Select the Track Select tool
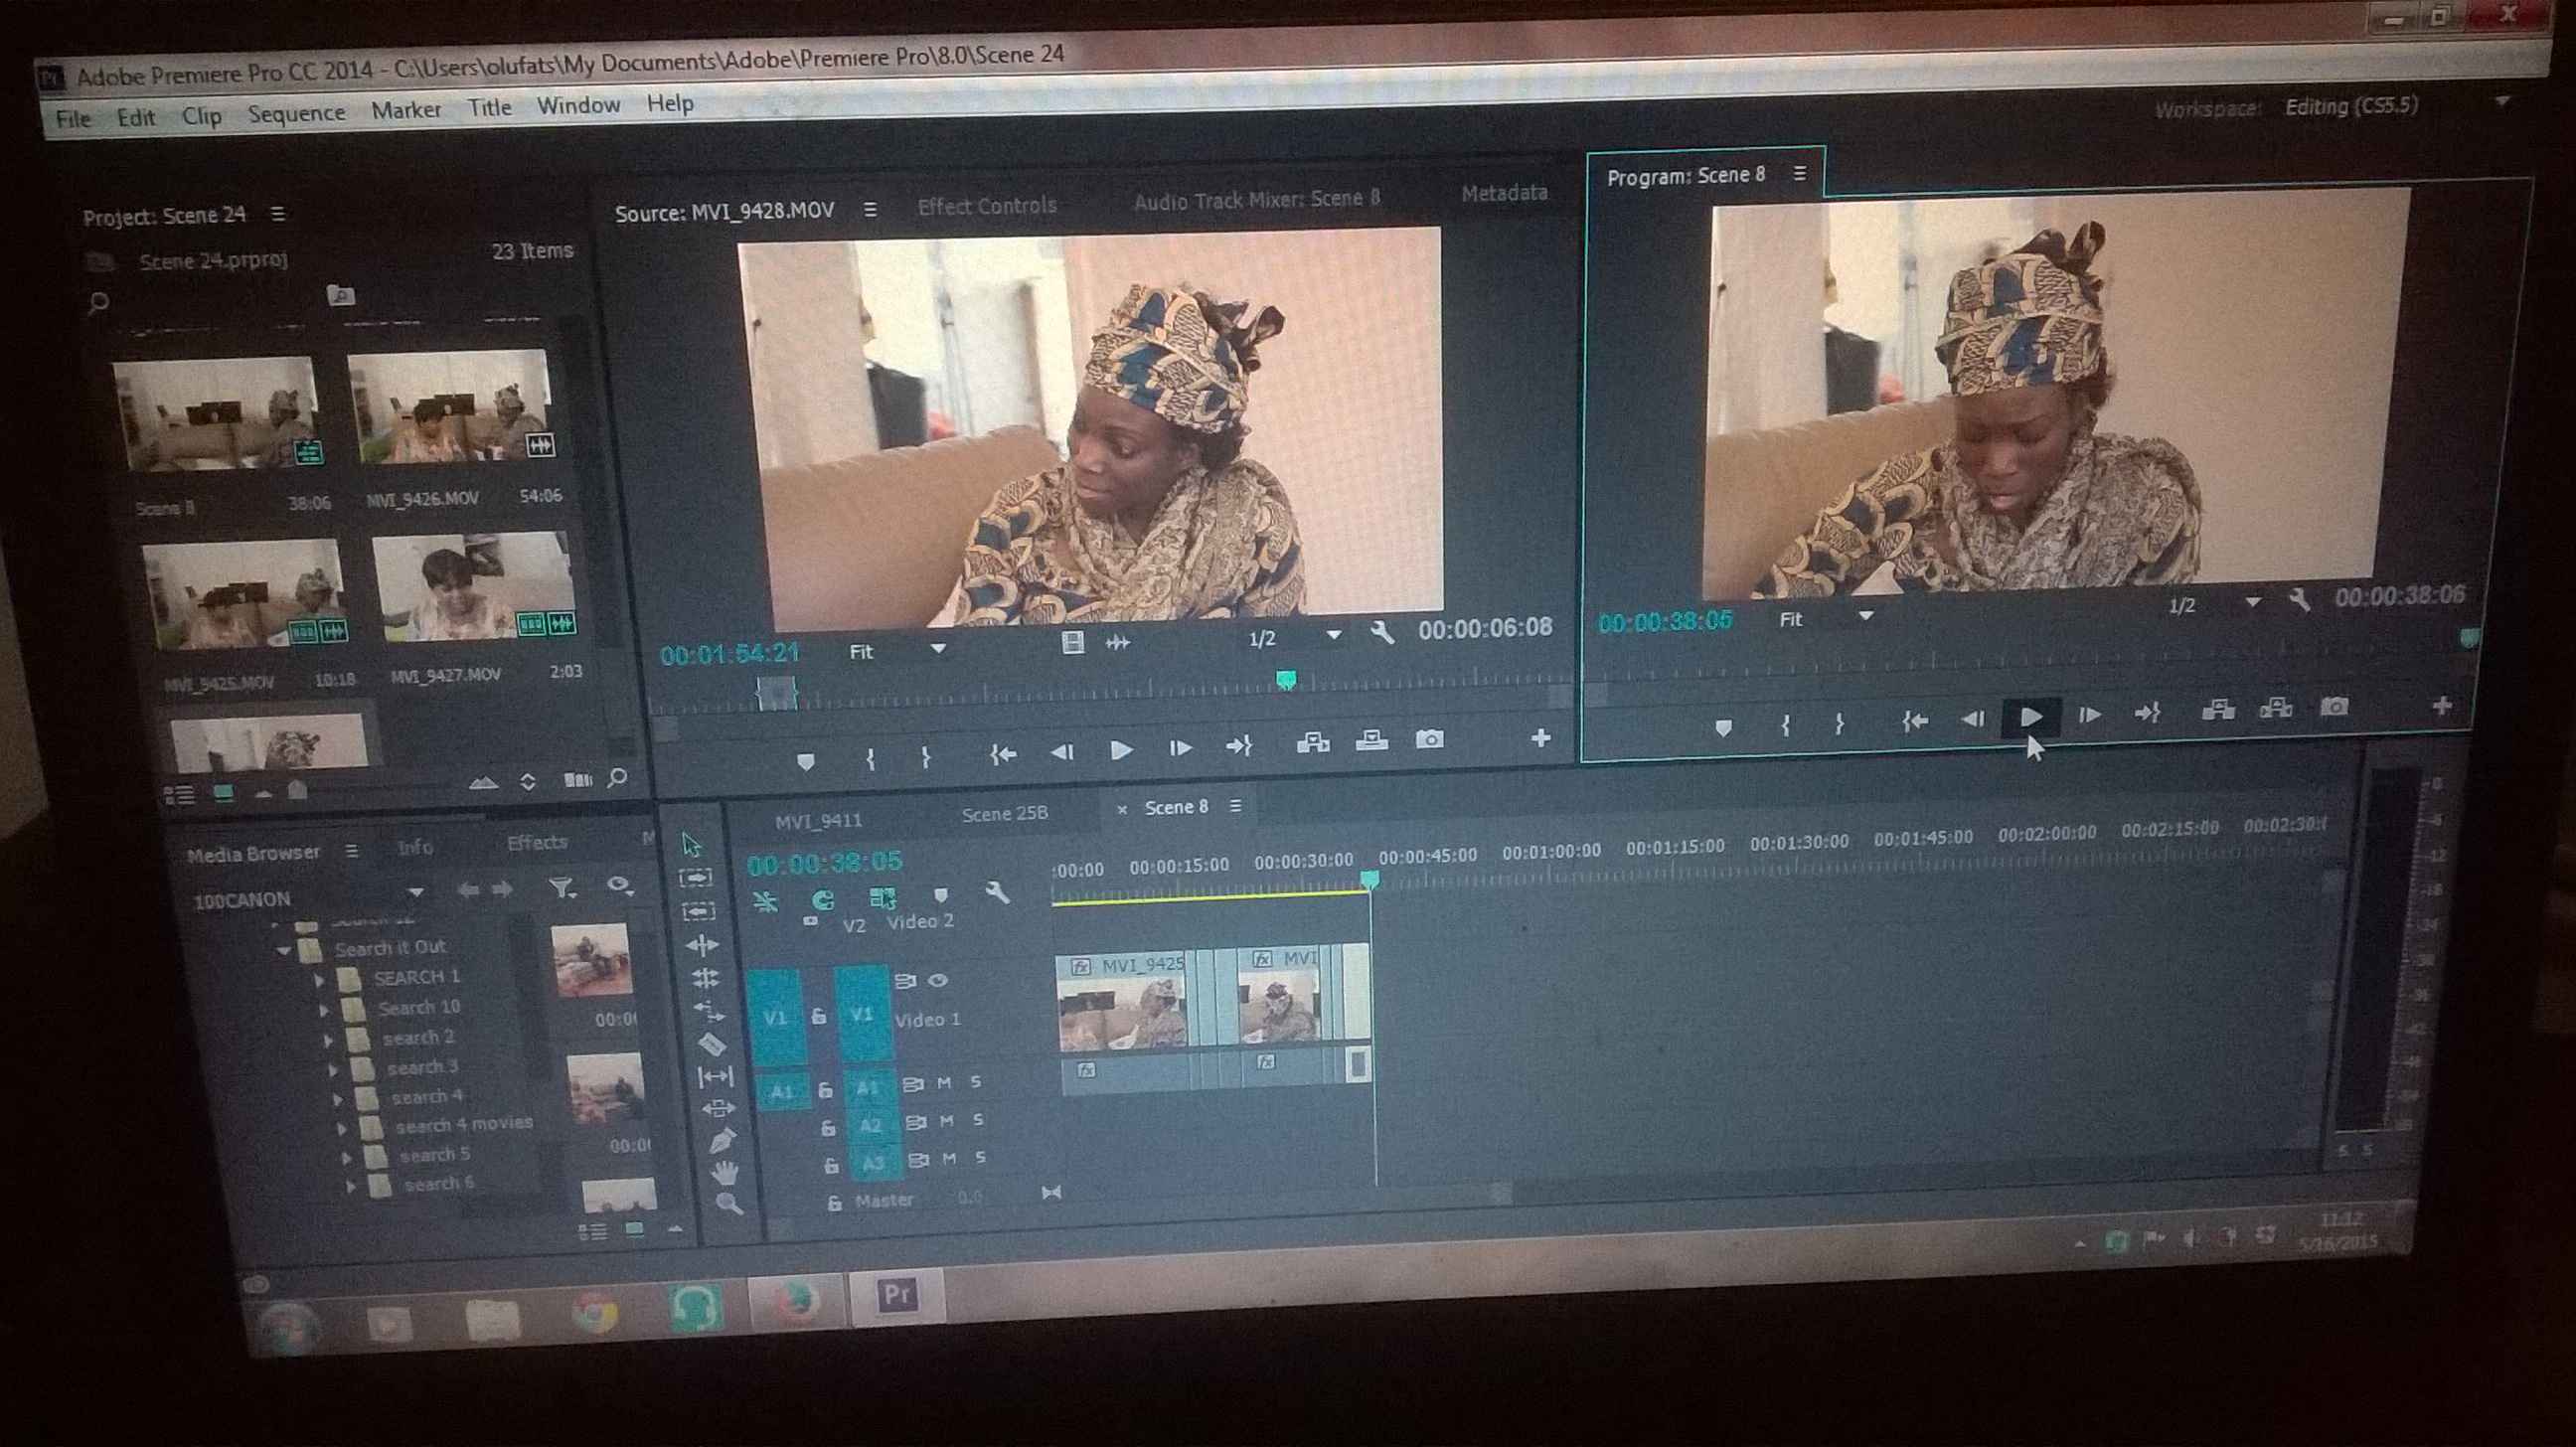The width and height of the screenshot is (2576, 1447). 696,878
